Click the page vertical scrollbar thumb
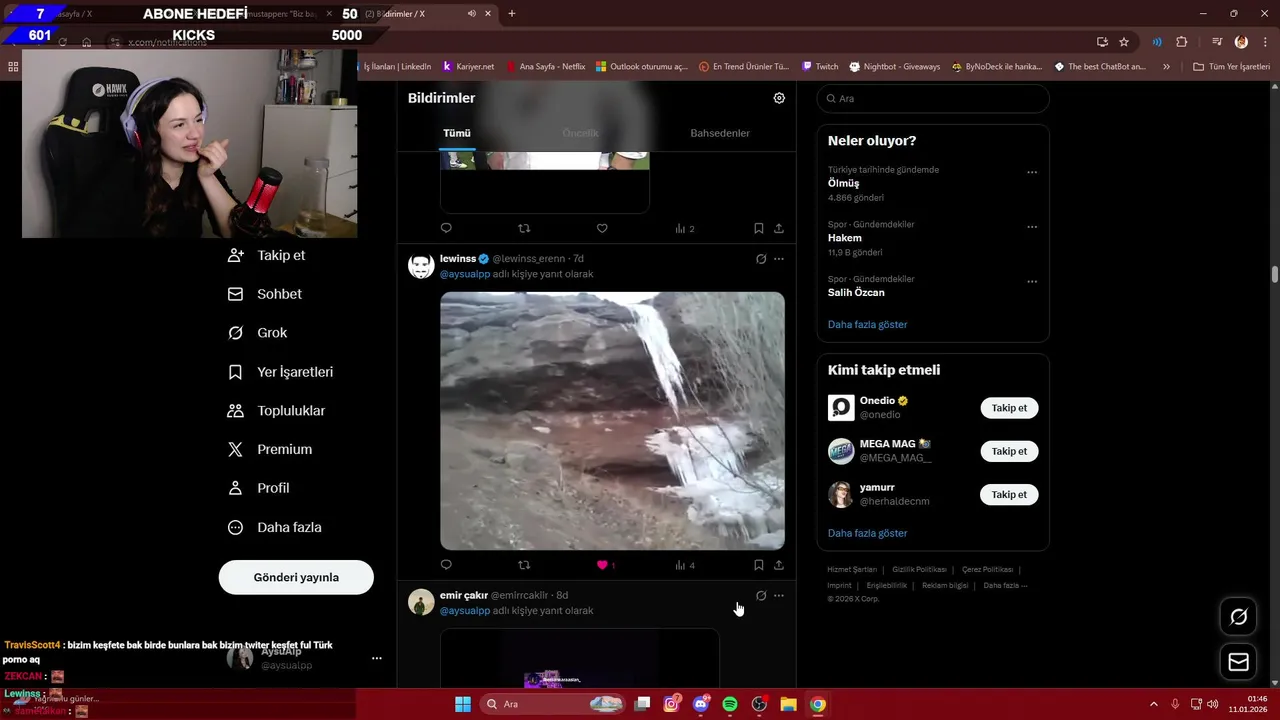 tap(1274, 274)
